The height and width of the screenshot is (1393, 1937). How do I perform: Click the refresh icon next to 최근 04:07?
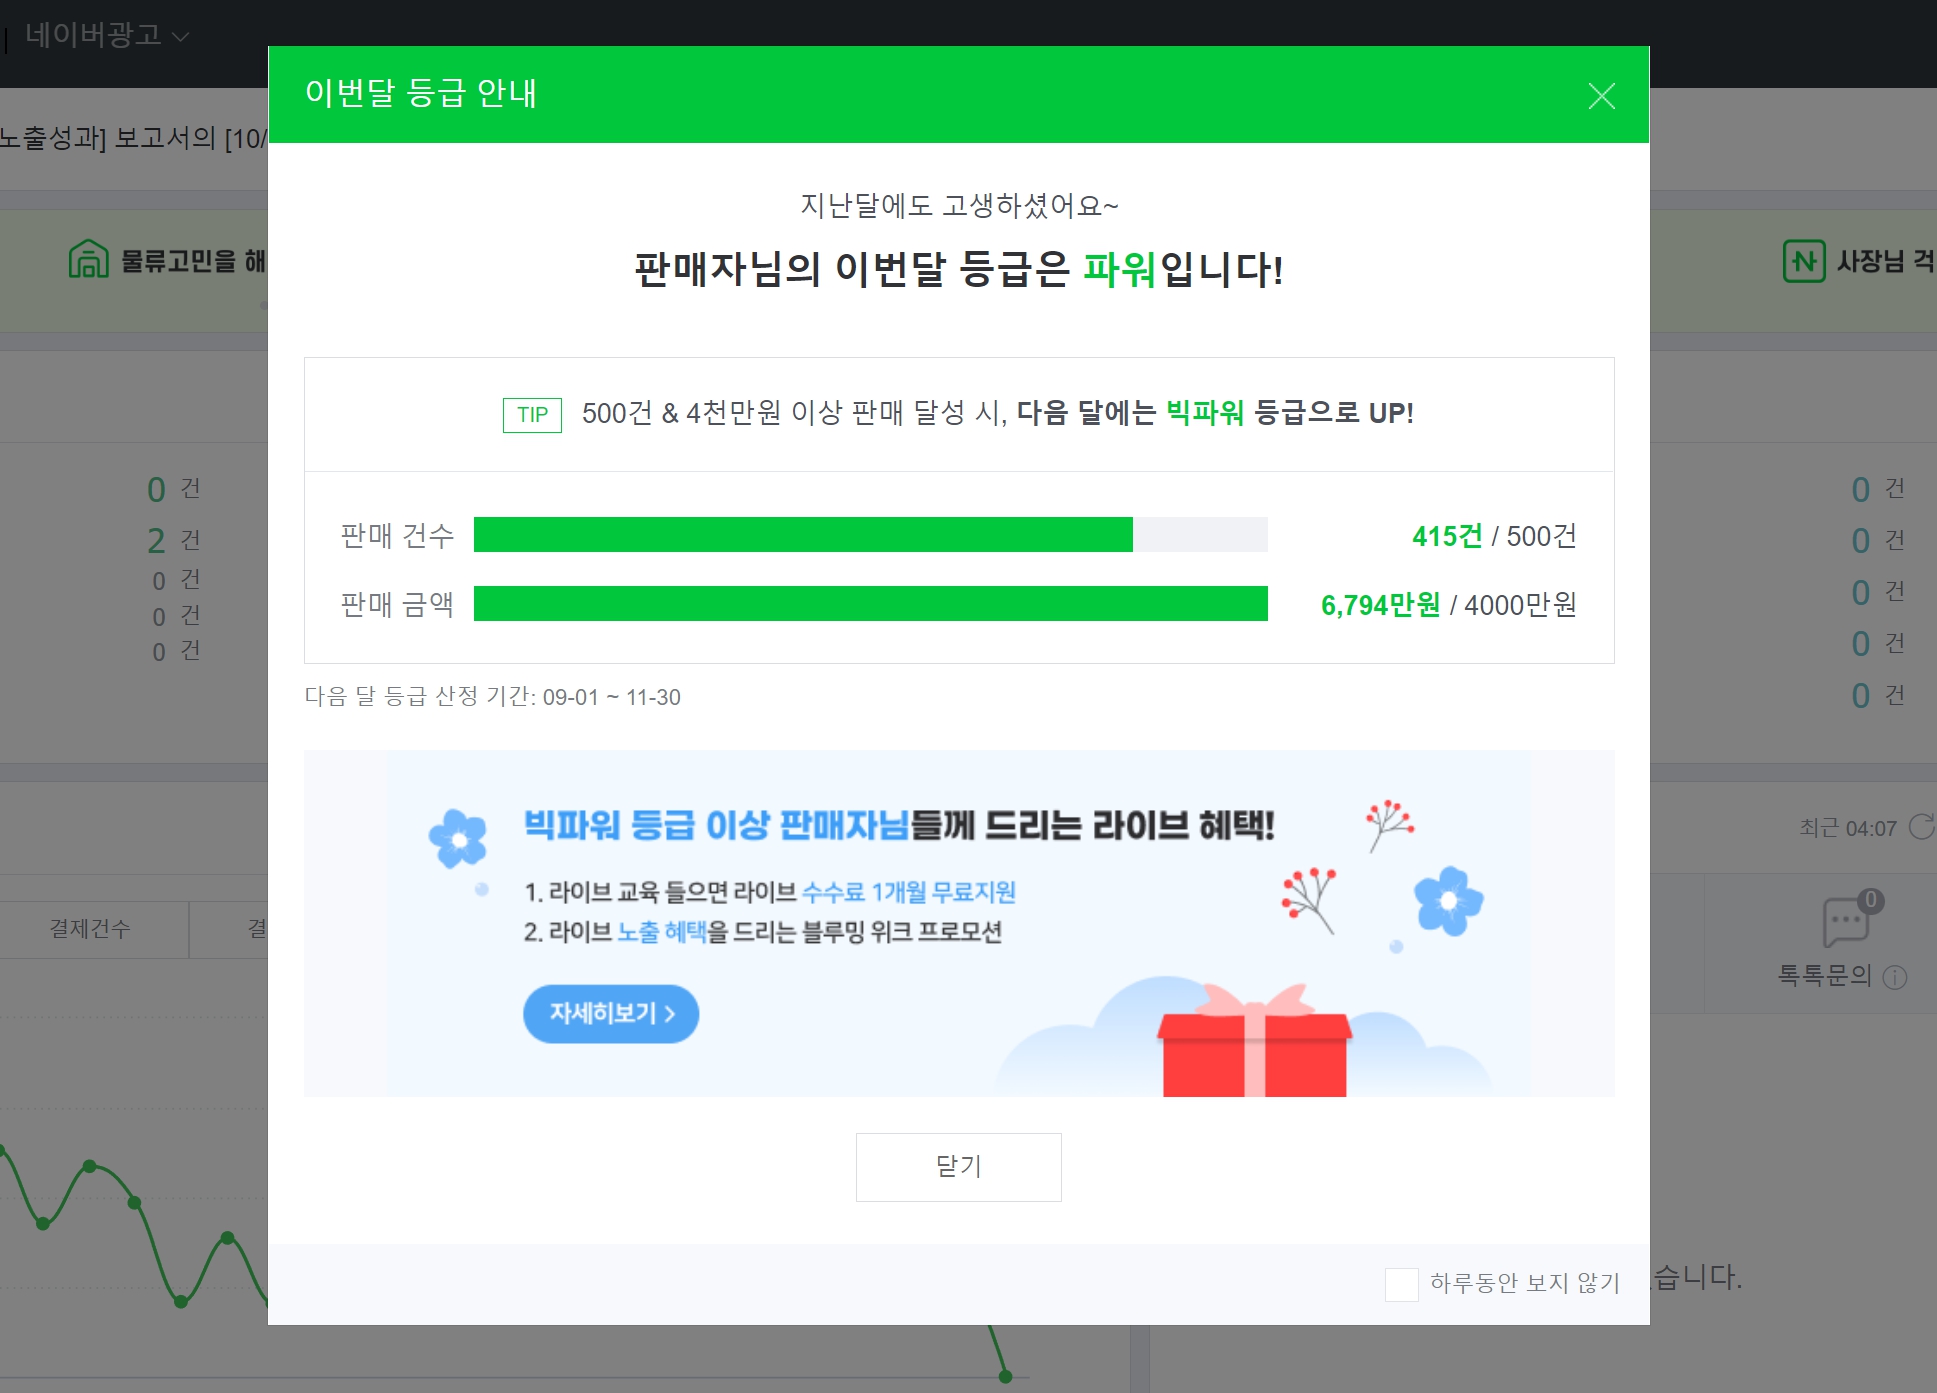pyautogui.click(x=1922, y=827)
